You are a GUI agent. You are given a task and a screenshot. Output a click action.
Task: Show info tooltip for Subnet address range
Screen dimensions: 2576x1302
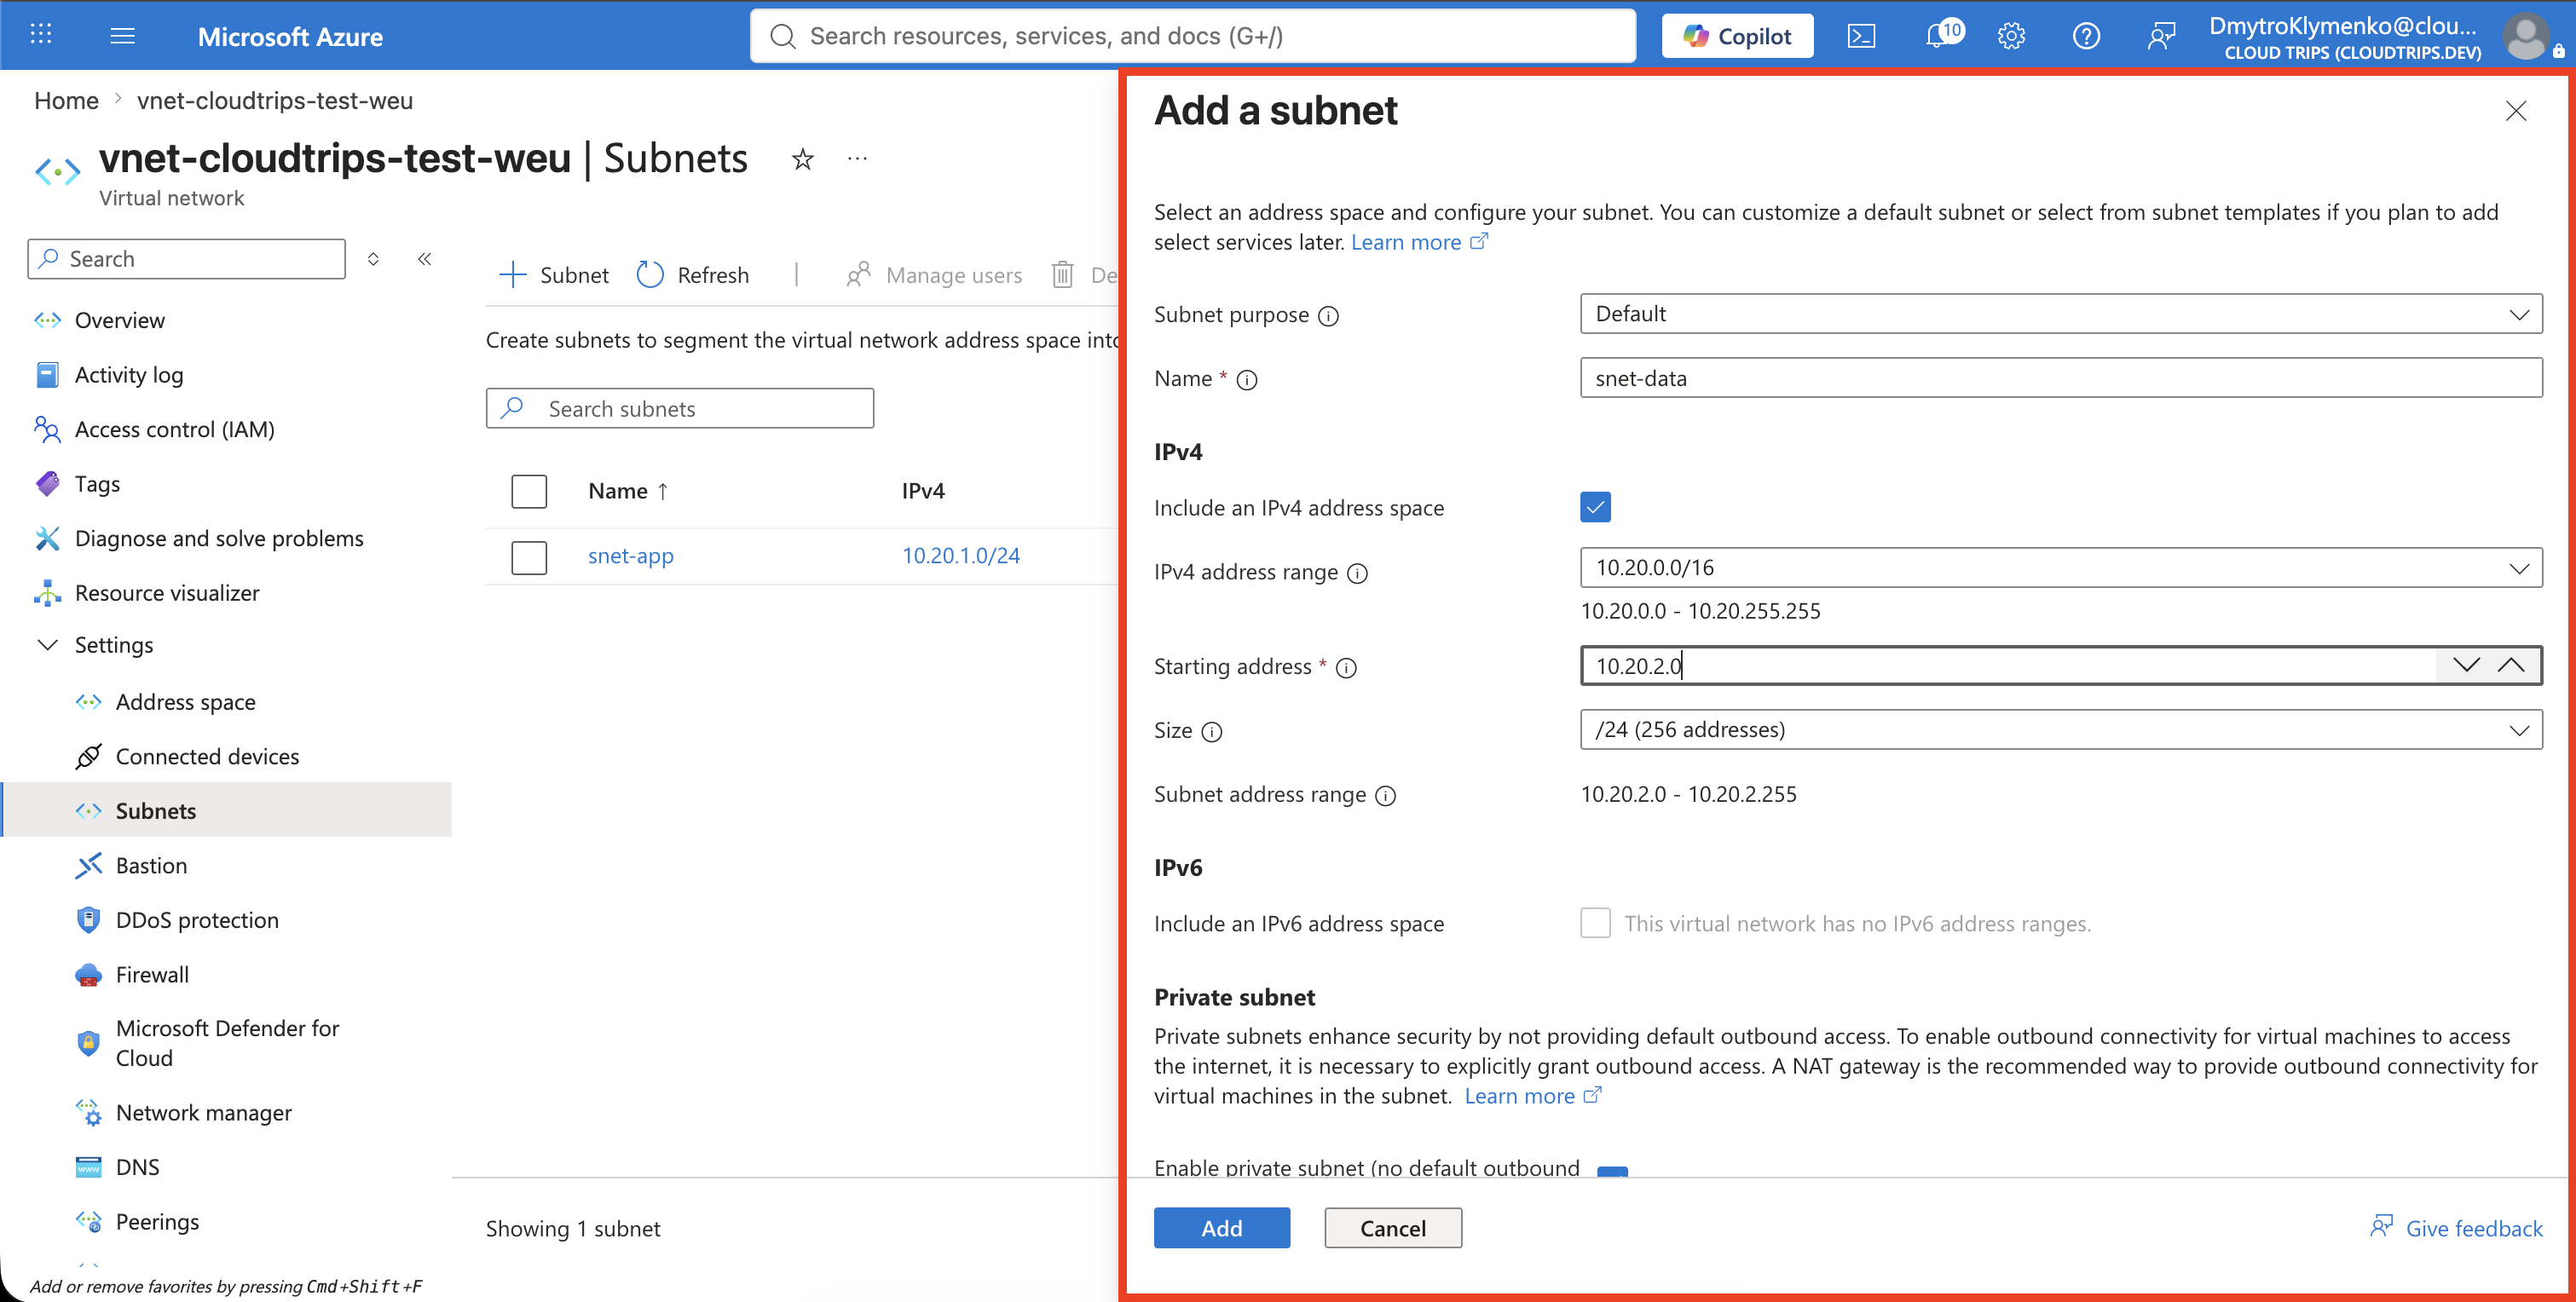coord(1385,796)
